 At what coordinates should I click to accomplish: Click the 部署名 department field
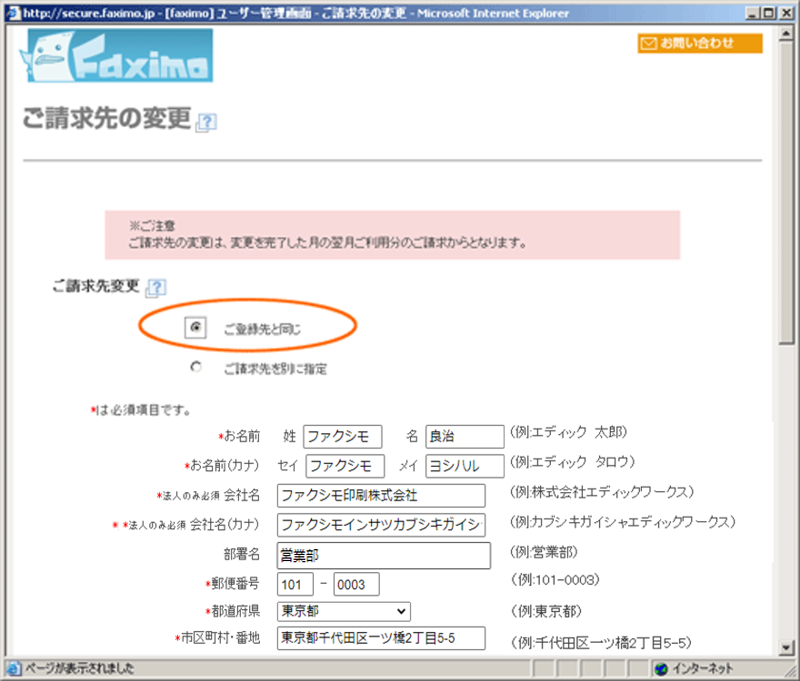point(383,555)
